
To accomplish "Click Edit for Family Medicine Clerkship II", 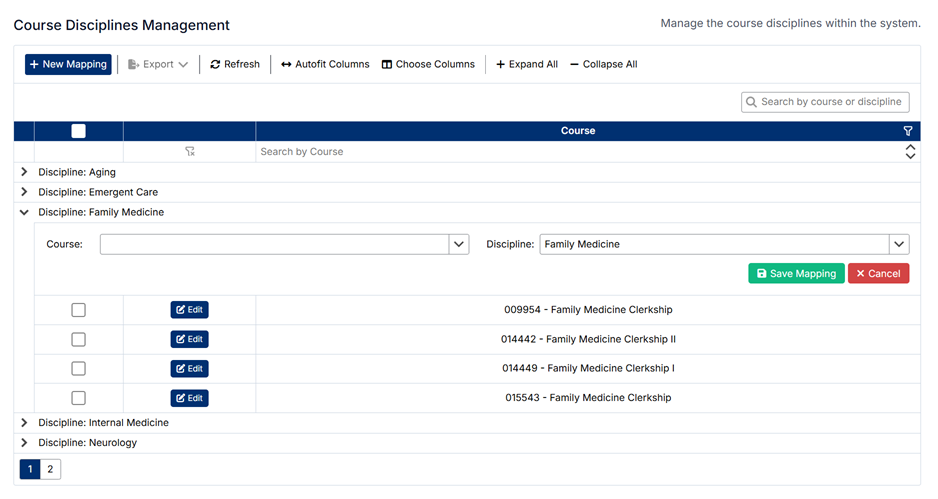I will 189,340.
